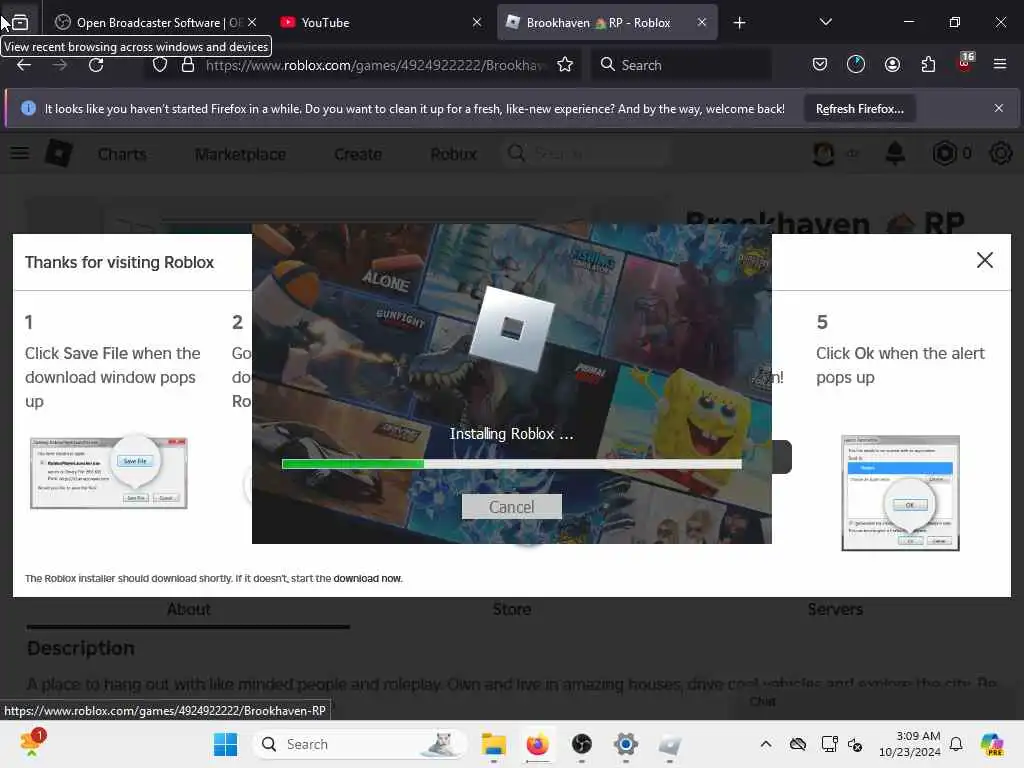
Task: View site security padlock info
Action: point(187,65)
